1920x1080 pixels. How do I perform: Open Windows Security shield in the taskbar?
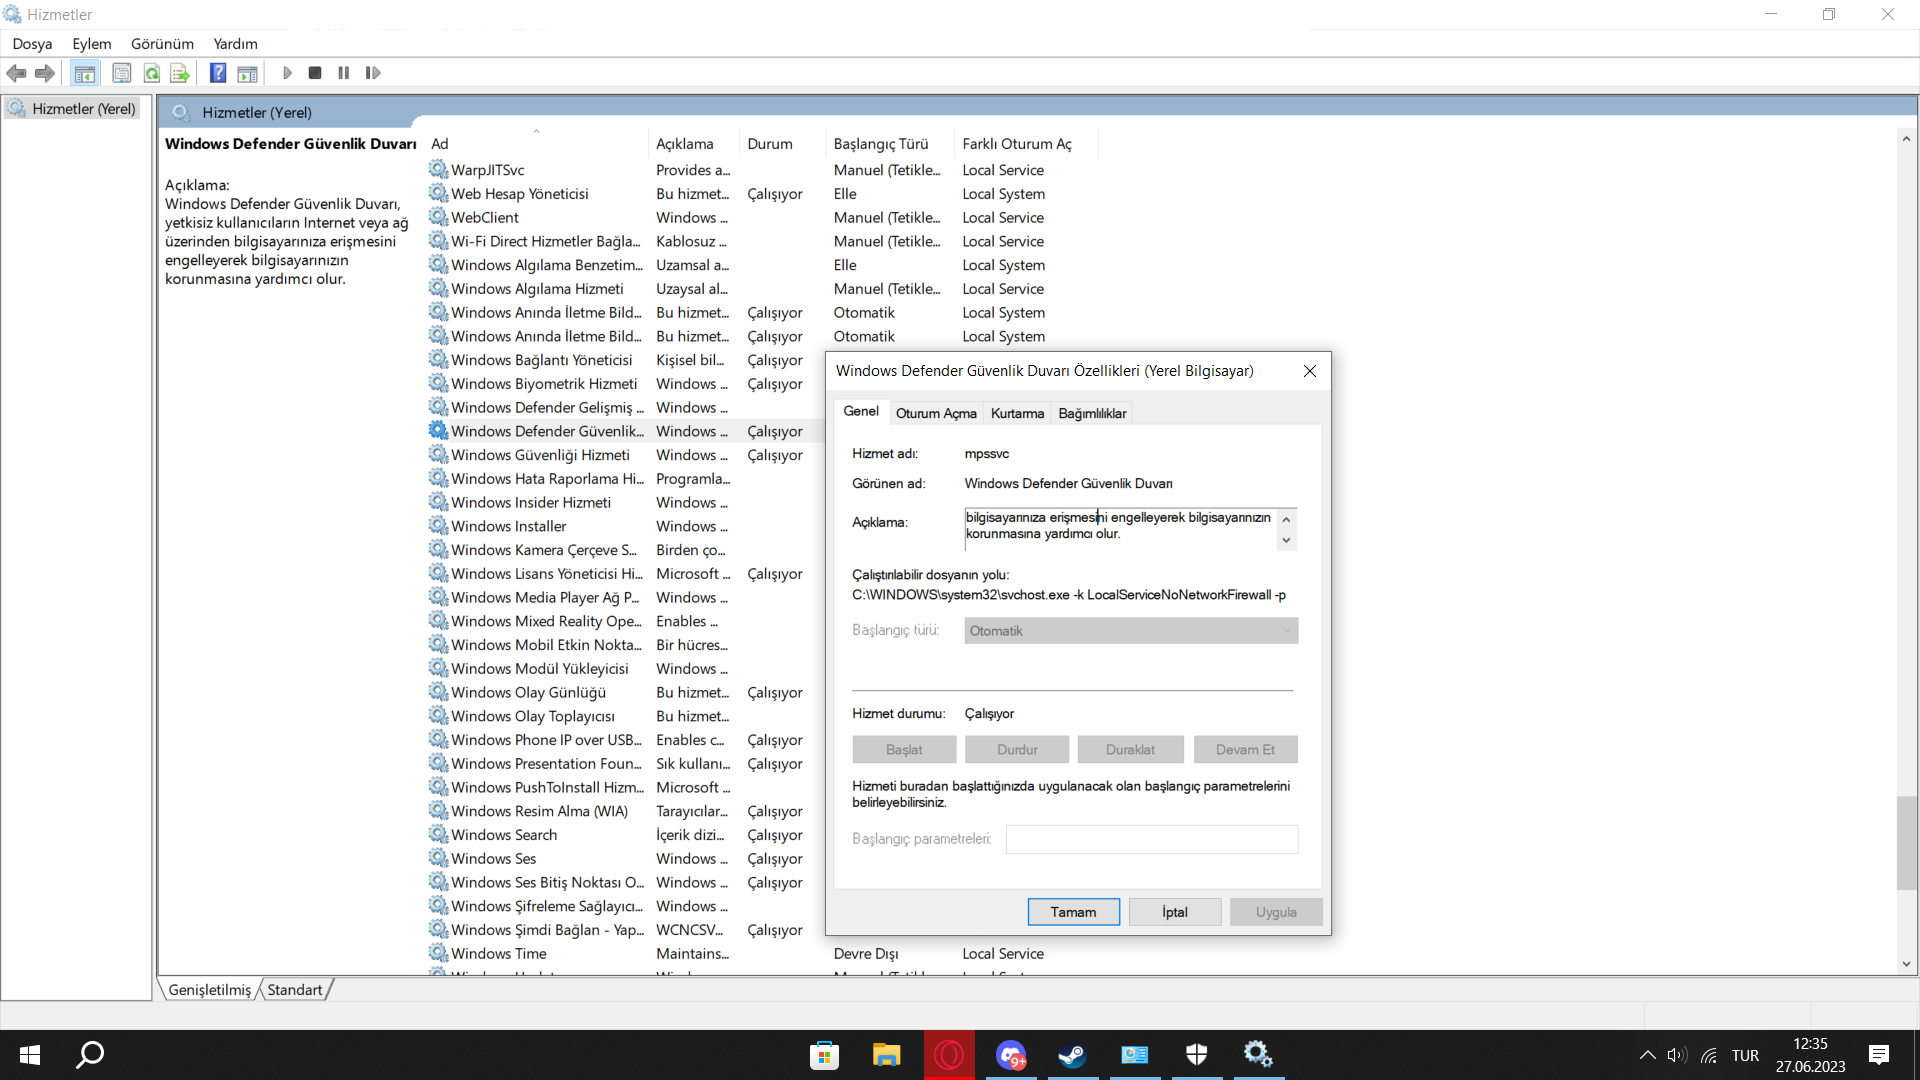(1196, 1054)
